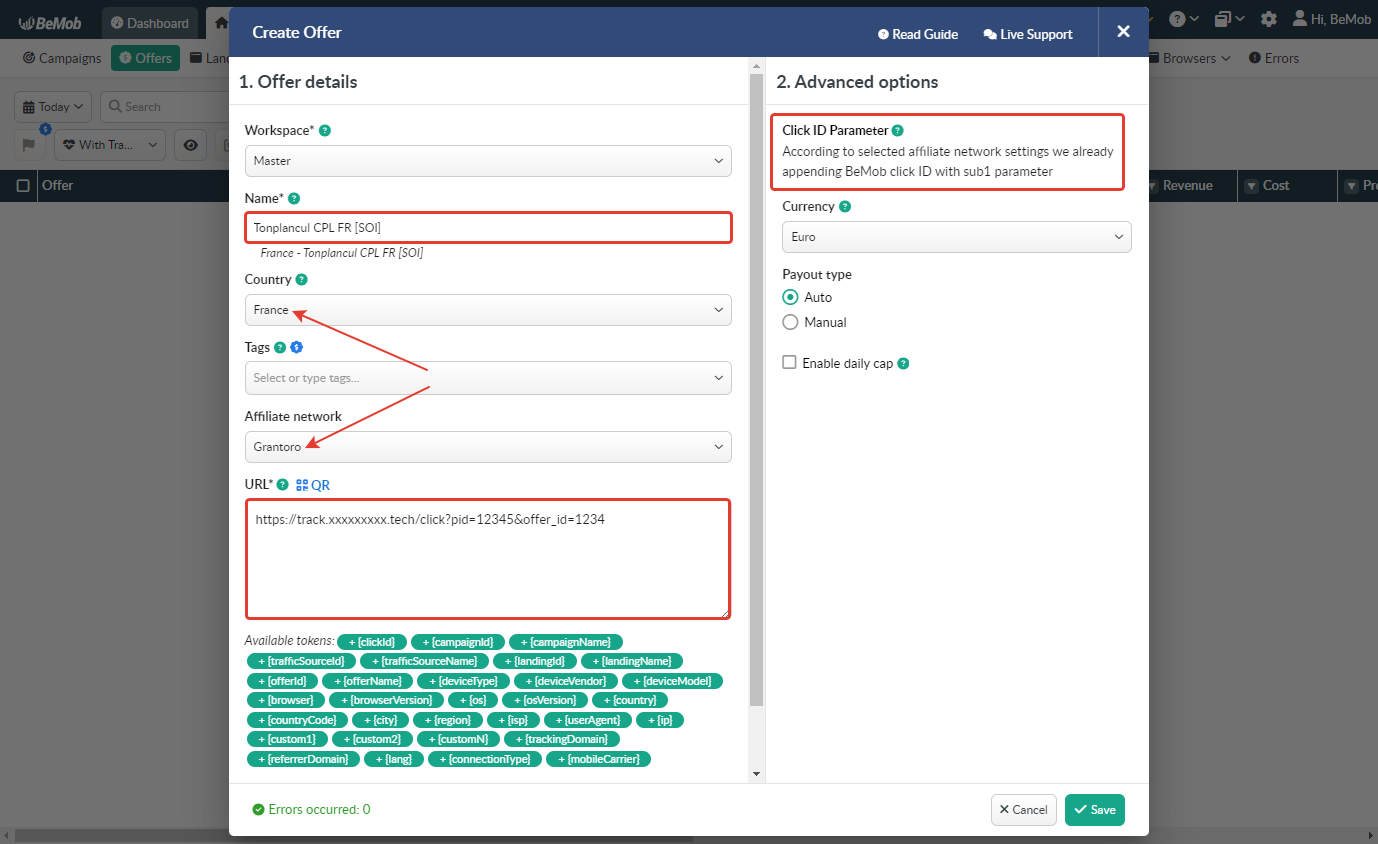Image resolution: width=1378 pixels, height=844 pixels.
Task: Select the Manual payout type option
Action: 788,322
